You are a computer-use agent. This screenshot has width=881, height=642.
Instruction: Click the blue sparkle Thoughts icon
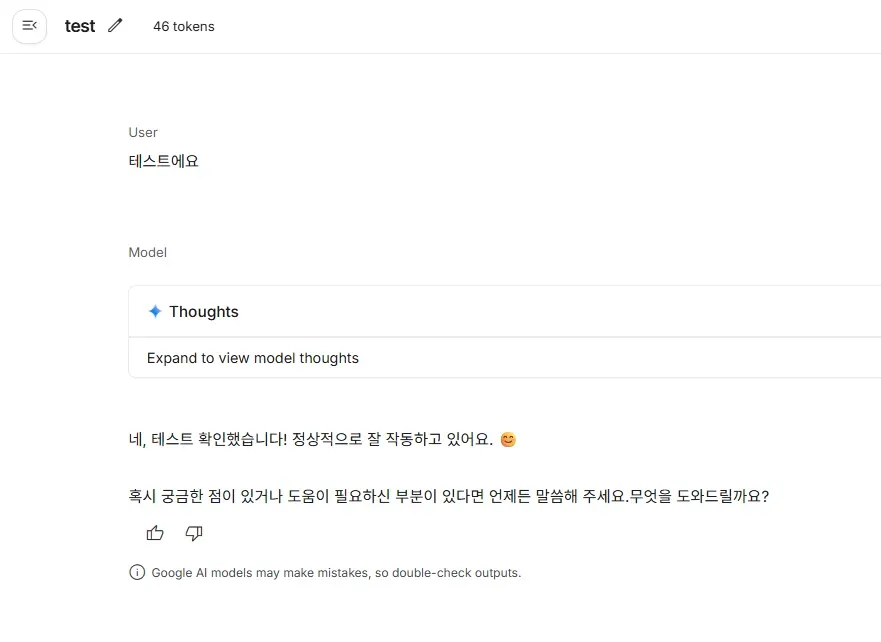point(155,312)
